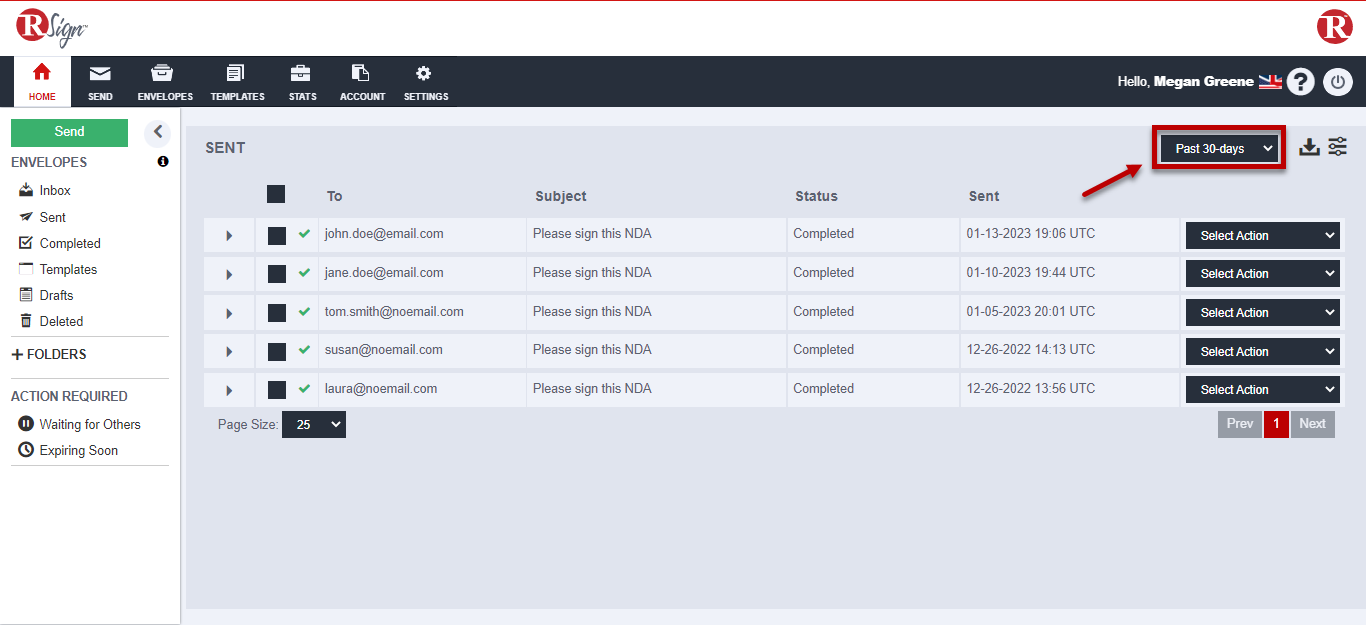
Task: Open the Waiting for Others link
Action: 89,424
